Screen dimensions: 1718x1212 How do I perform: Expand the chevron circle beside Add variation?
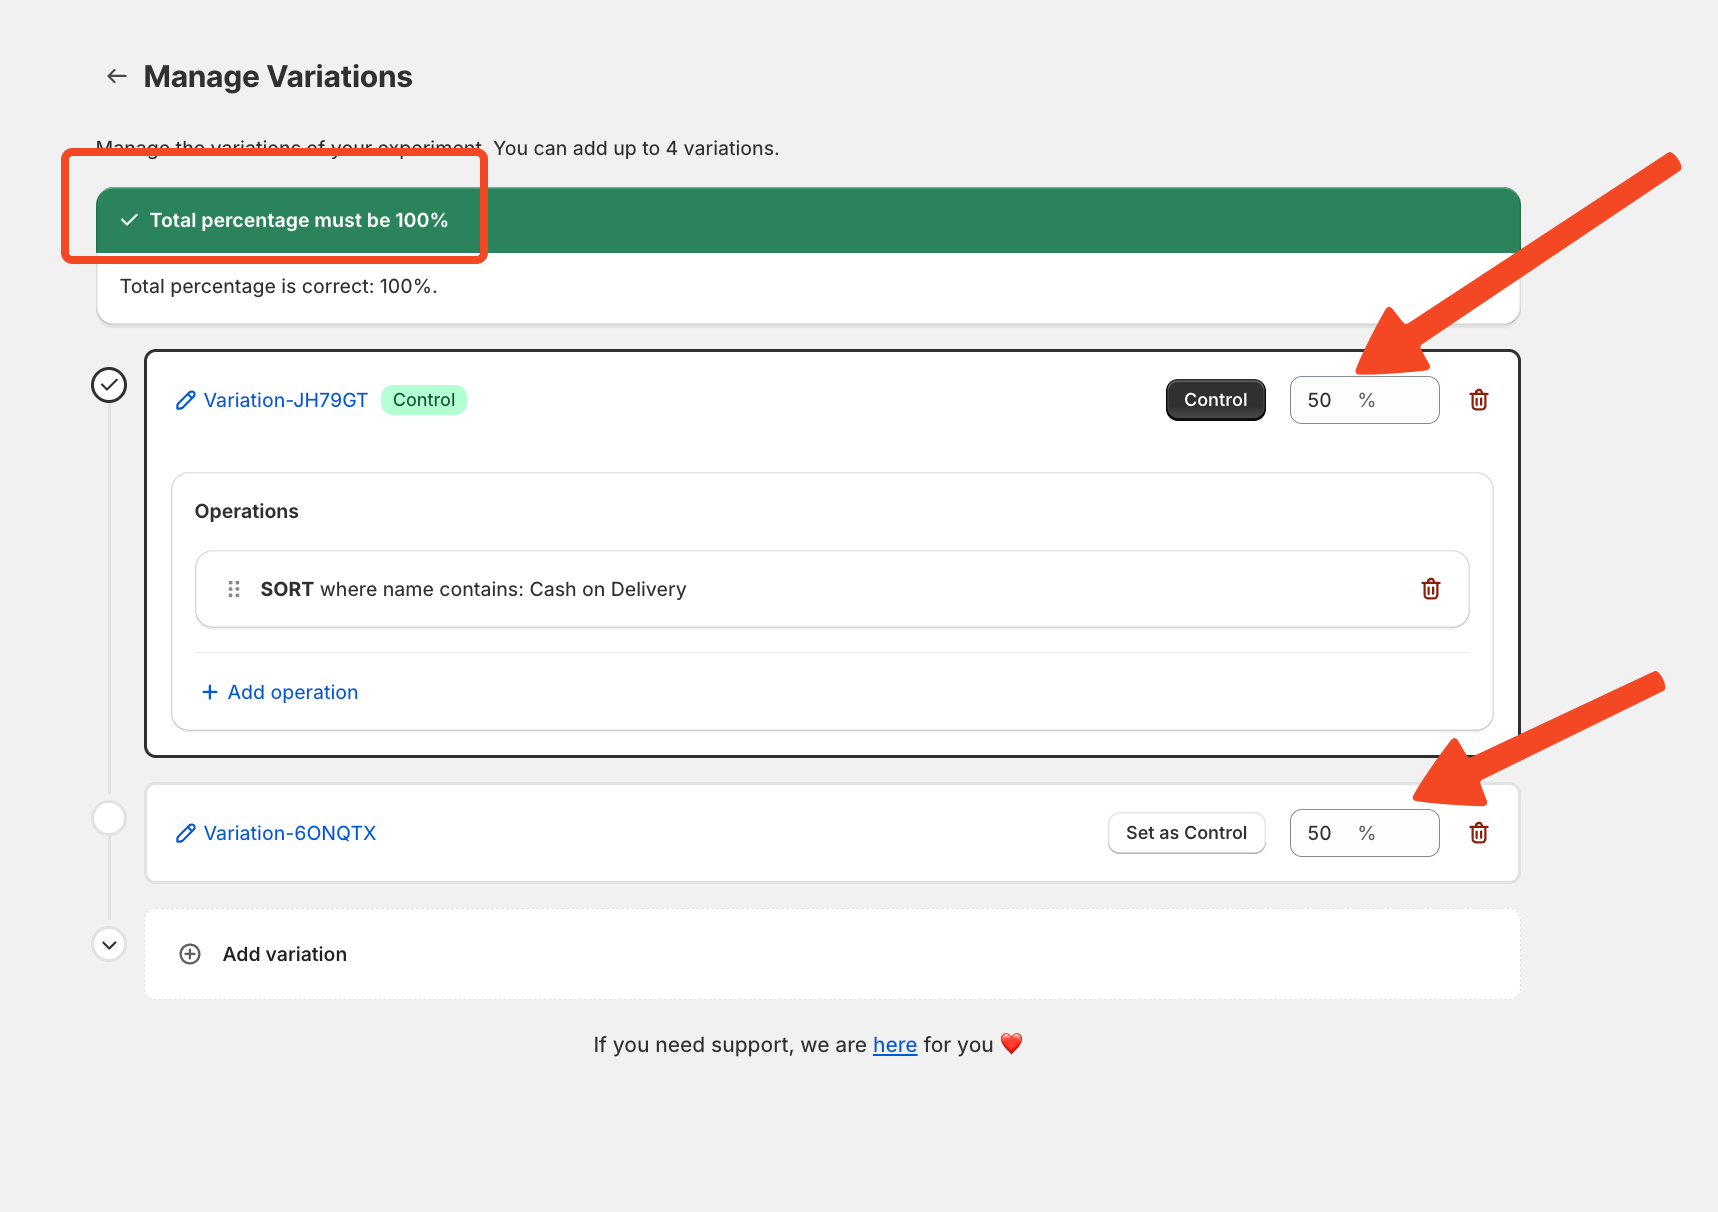pyautogui.click(x=109, y=944)
